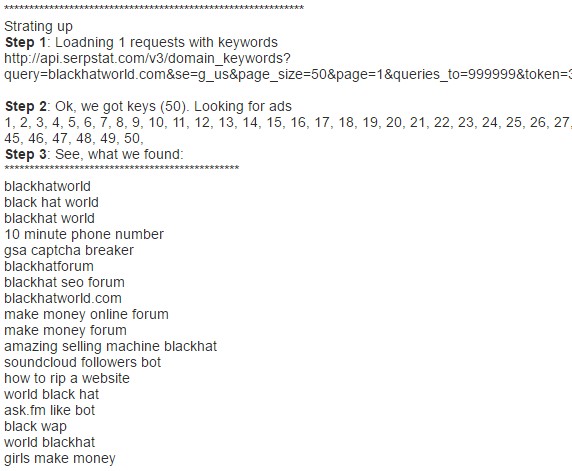Select 'blackhatworld.com' keyword entry
The image size is (572, 471).
(x=63, y=298)
